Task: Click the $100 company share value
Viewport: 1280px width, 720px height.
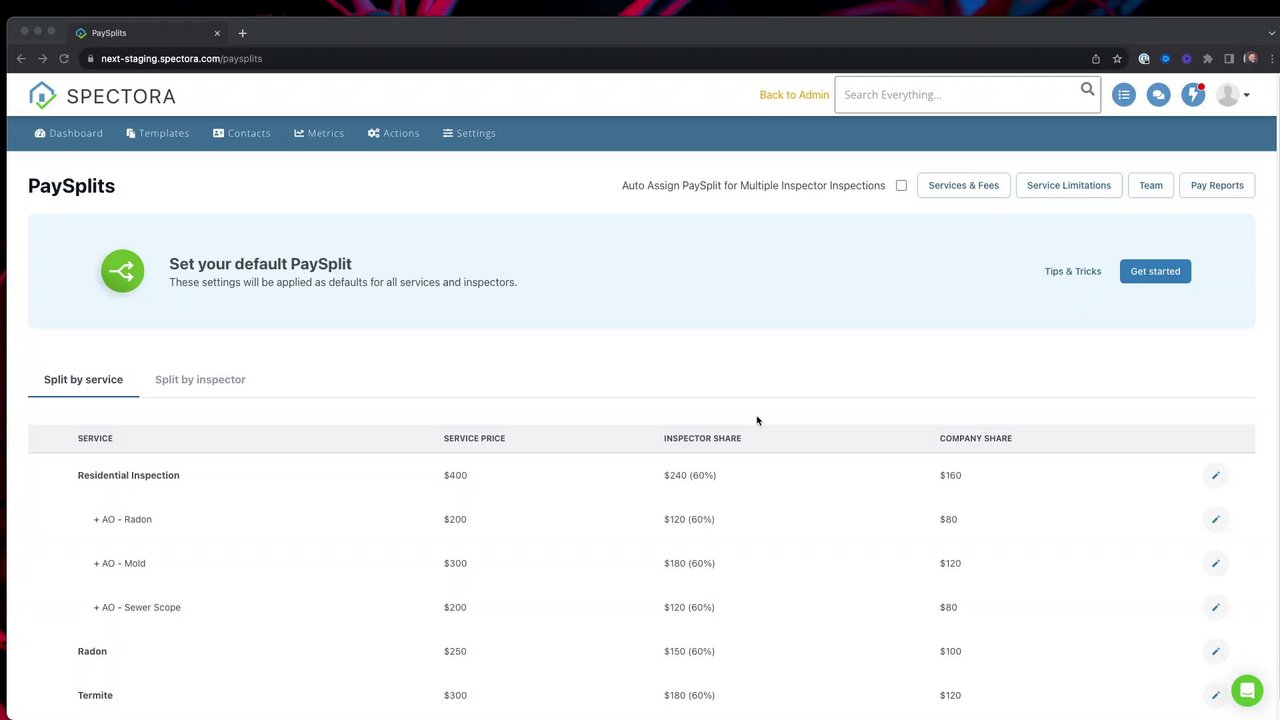Action: click(x=950, y=651)
